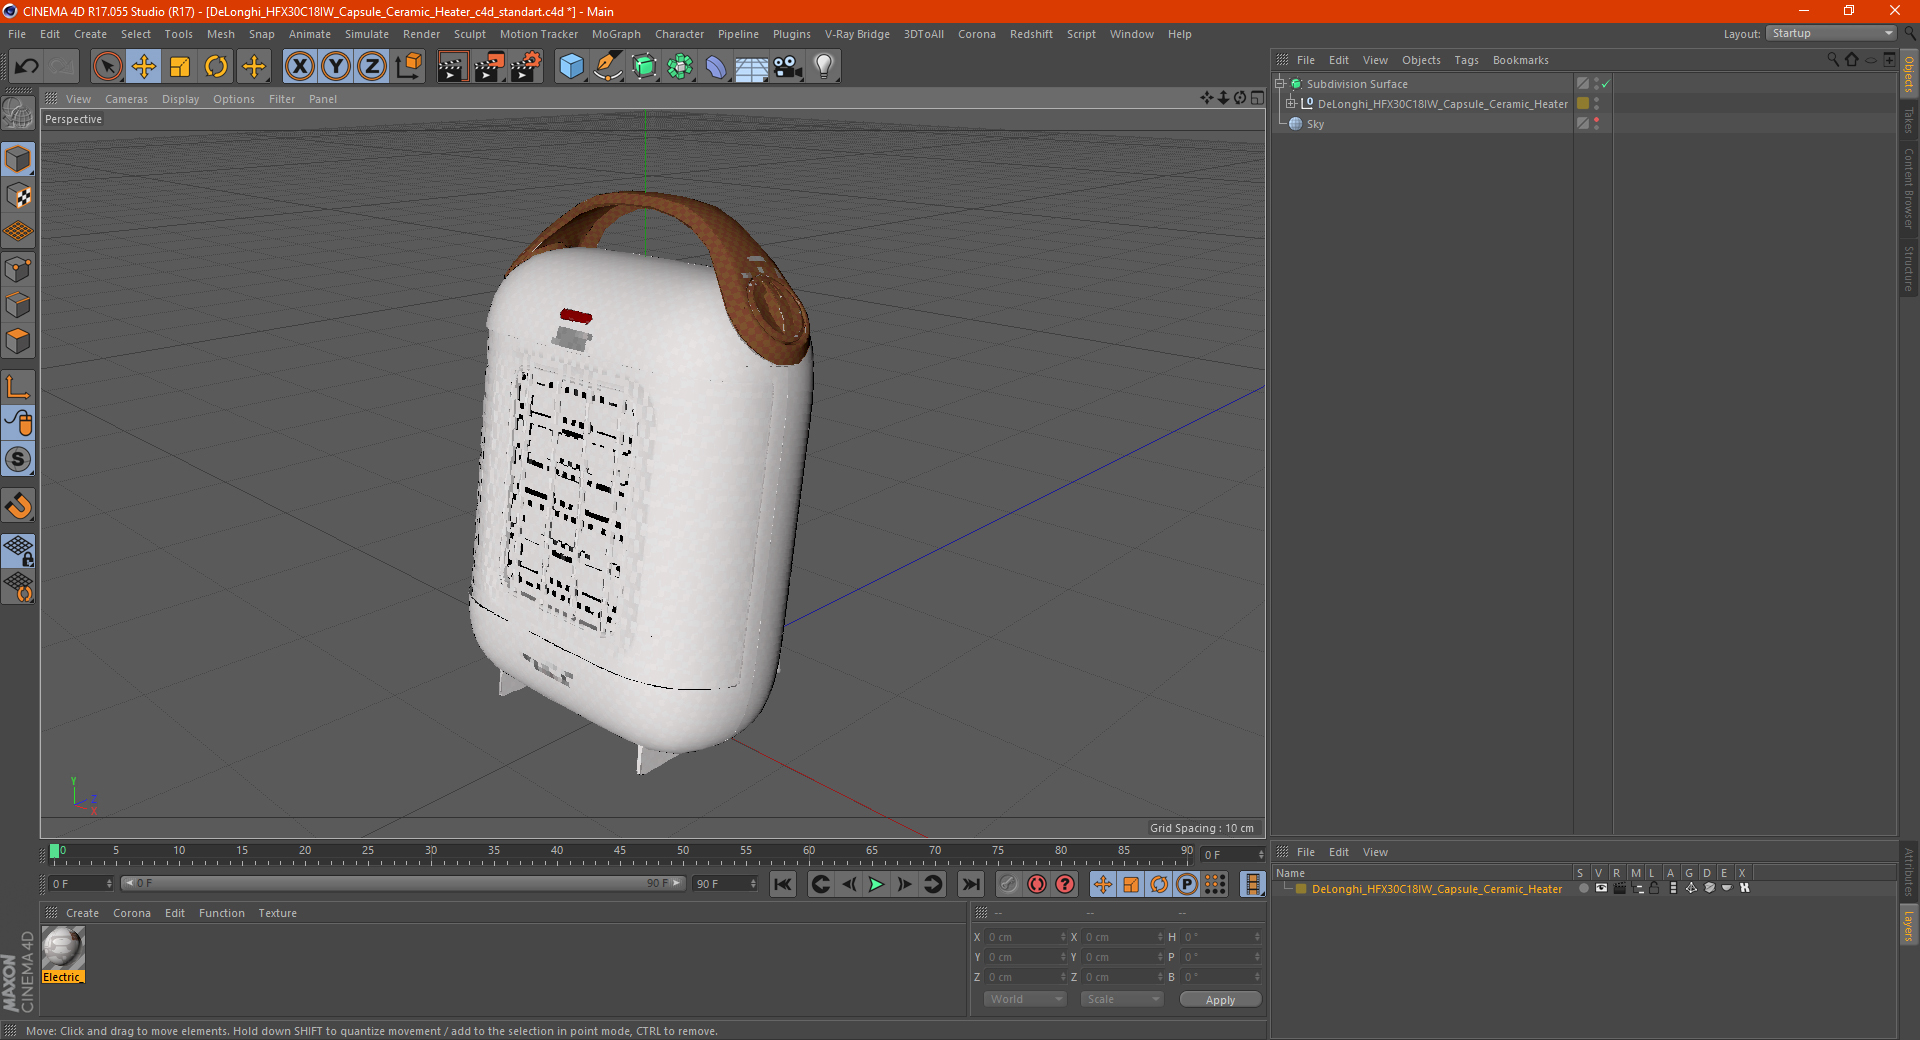
Task: Toggle Z axis lock
Action: point(372,67)
